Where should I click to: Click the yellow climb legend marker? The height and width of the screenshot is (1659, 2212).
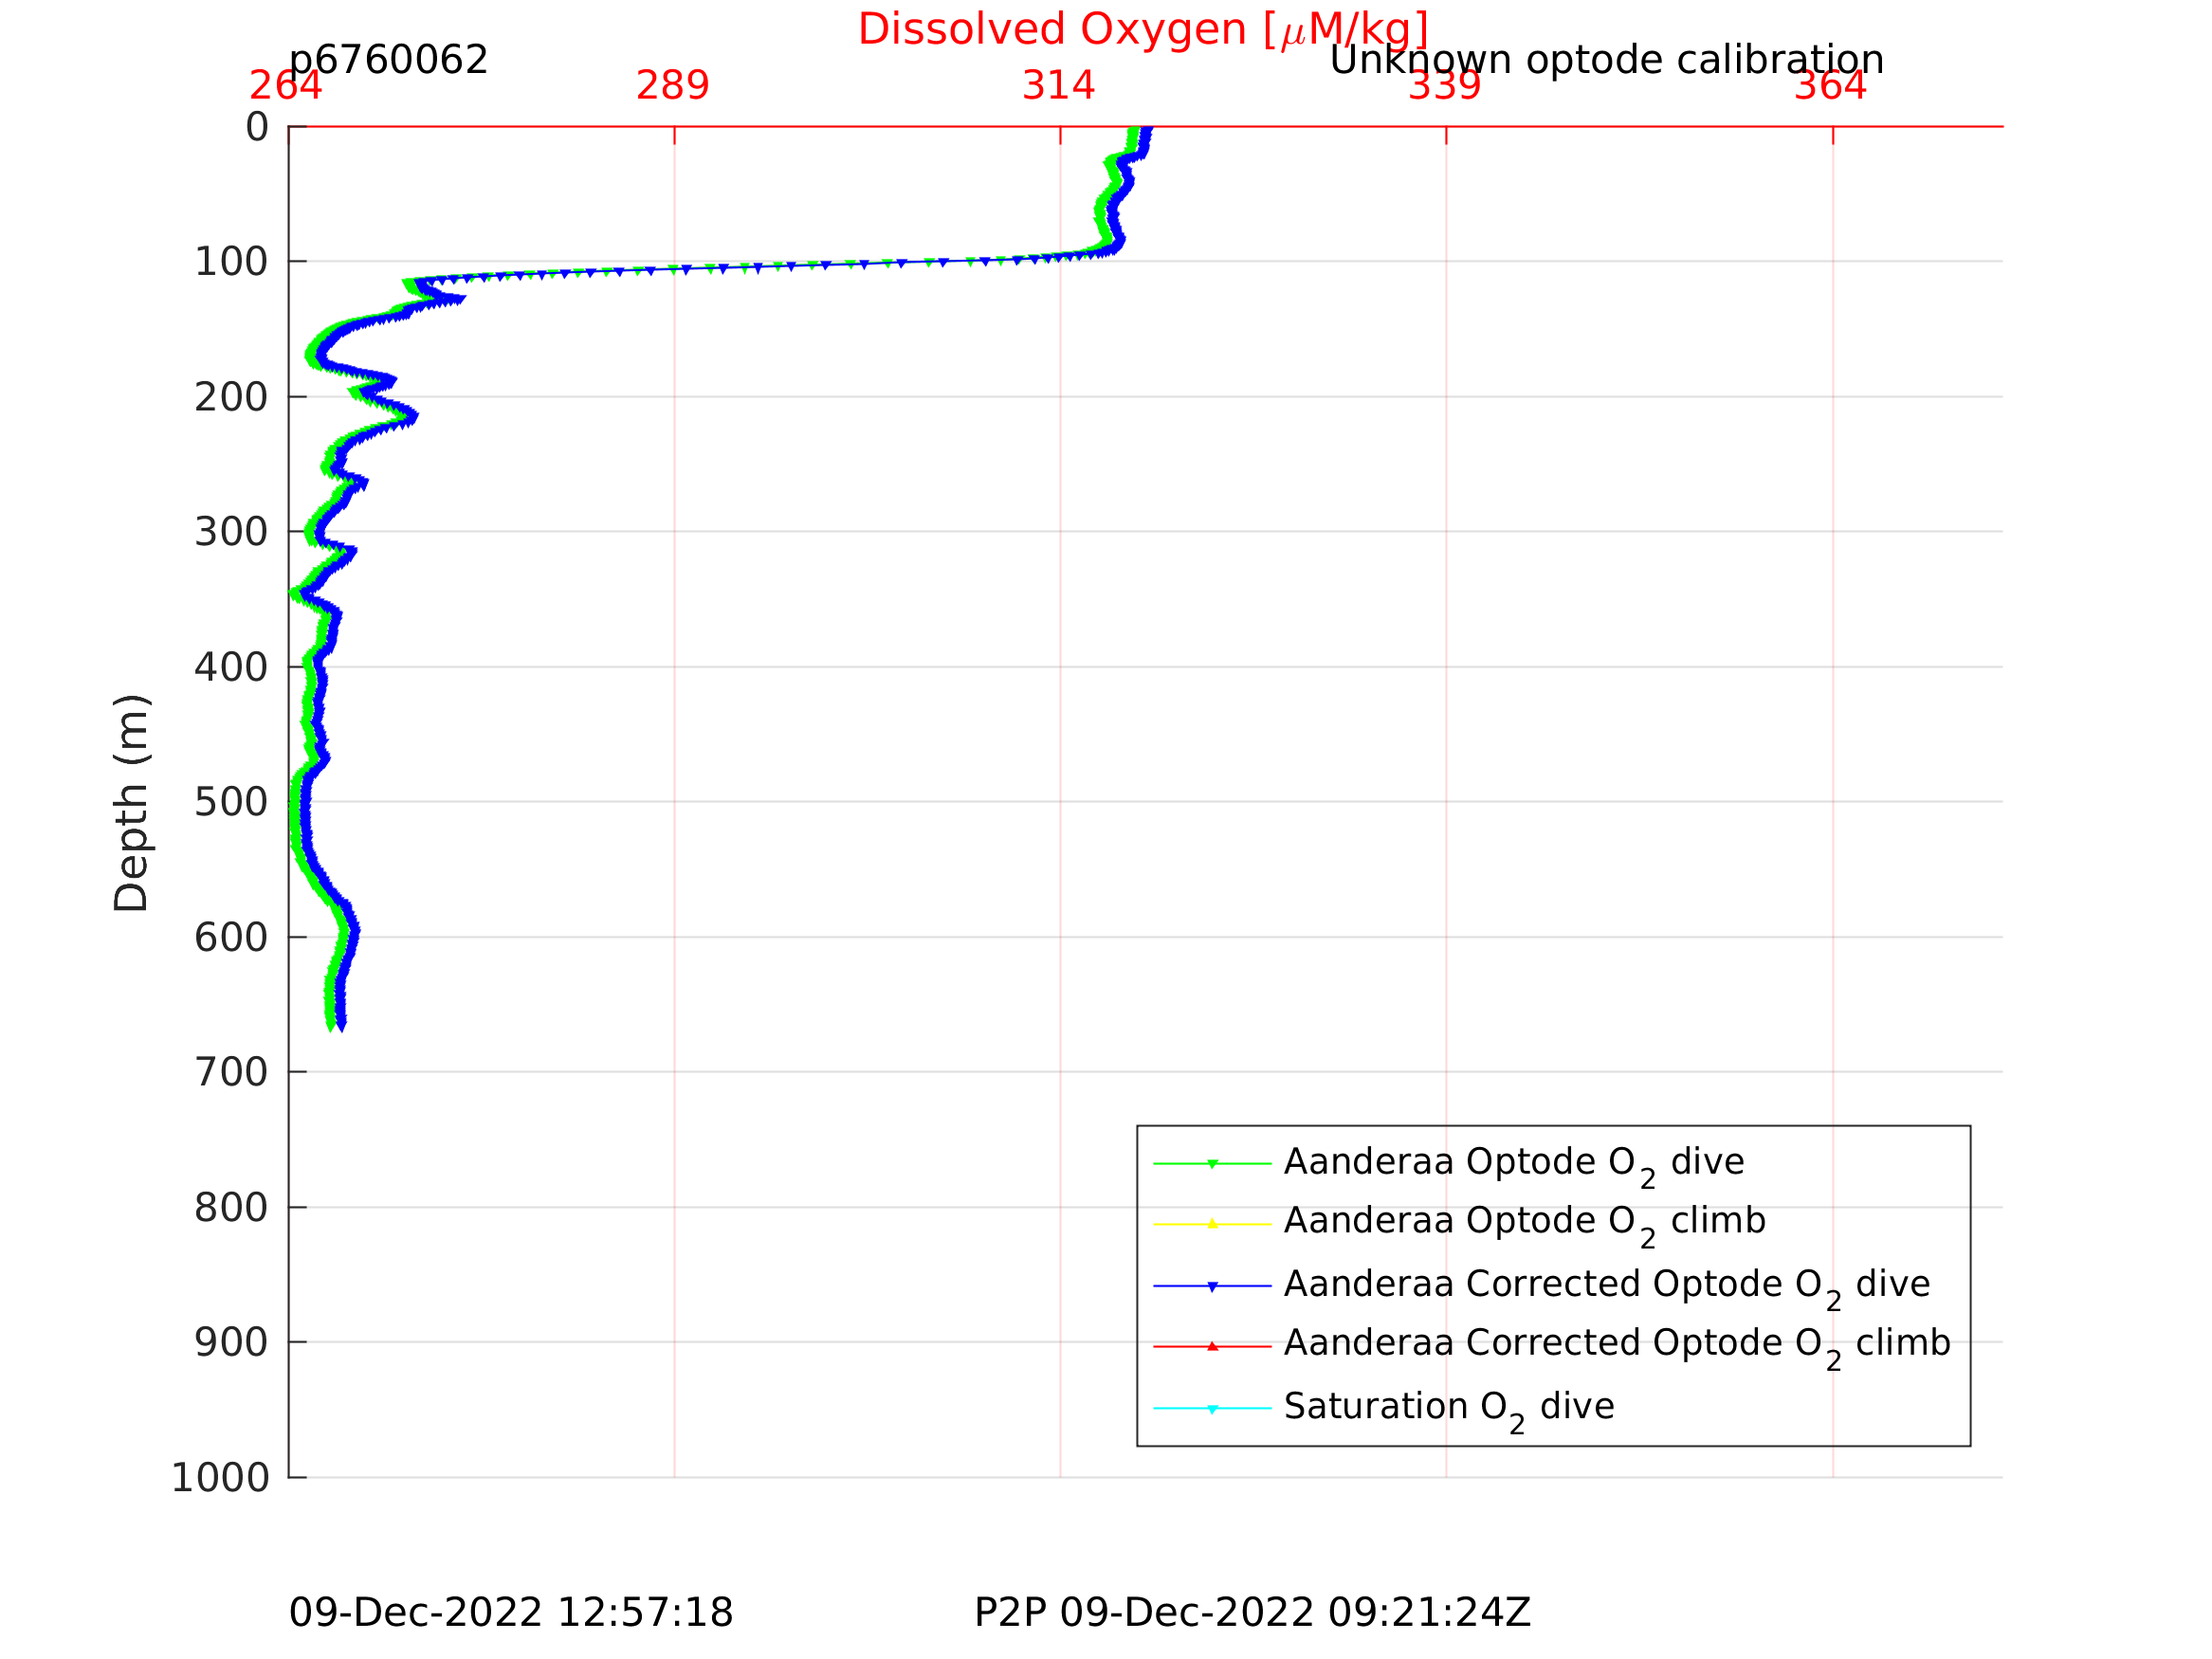pyautogui.click(x=1212, y=1224)
